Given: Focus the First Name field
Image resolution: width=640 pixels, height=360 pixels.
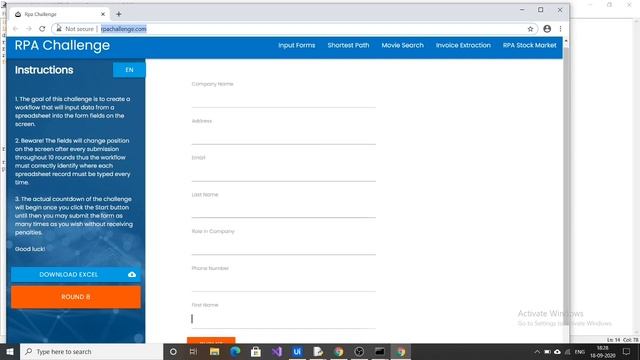Looking at the screenshot, I should tap(283, 320).
